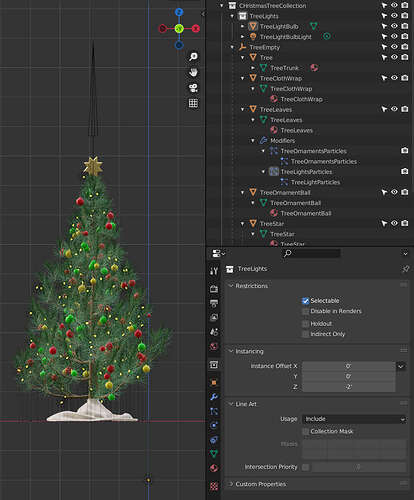Open the Particles properties tab
Viewport: 414px width, 500px height.
pyautogui.click(x=214, y=411)
